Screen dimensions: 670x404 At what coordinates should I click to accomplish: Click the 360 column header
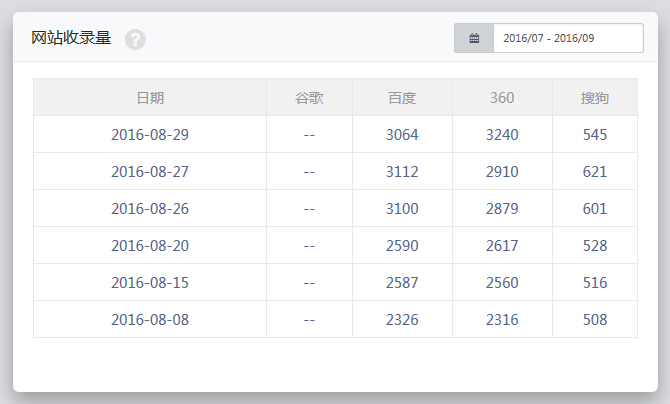502,98
